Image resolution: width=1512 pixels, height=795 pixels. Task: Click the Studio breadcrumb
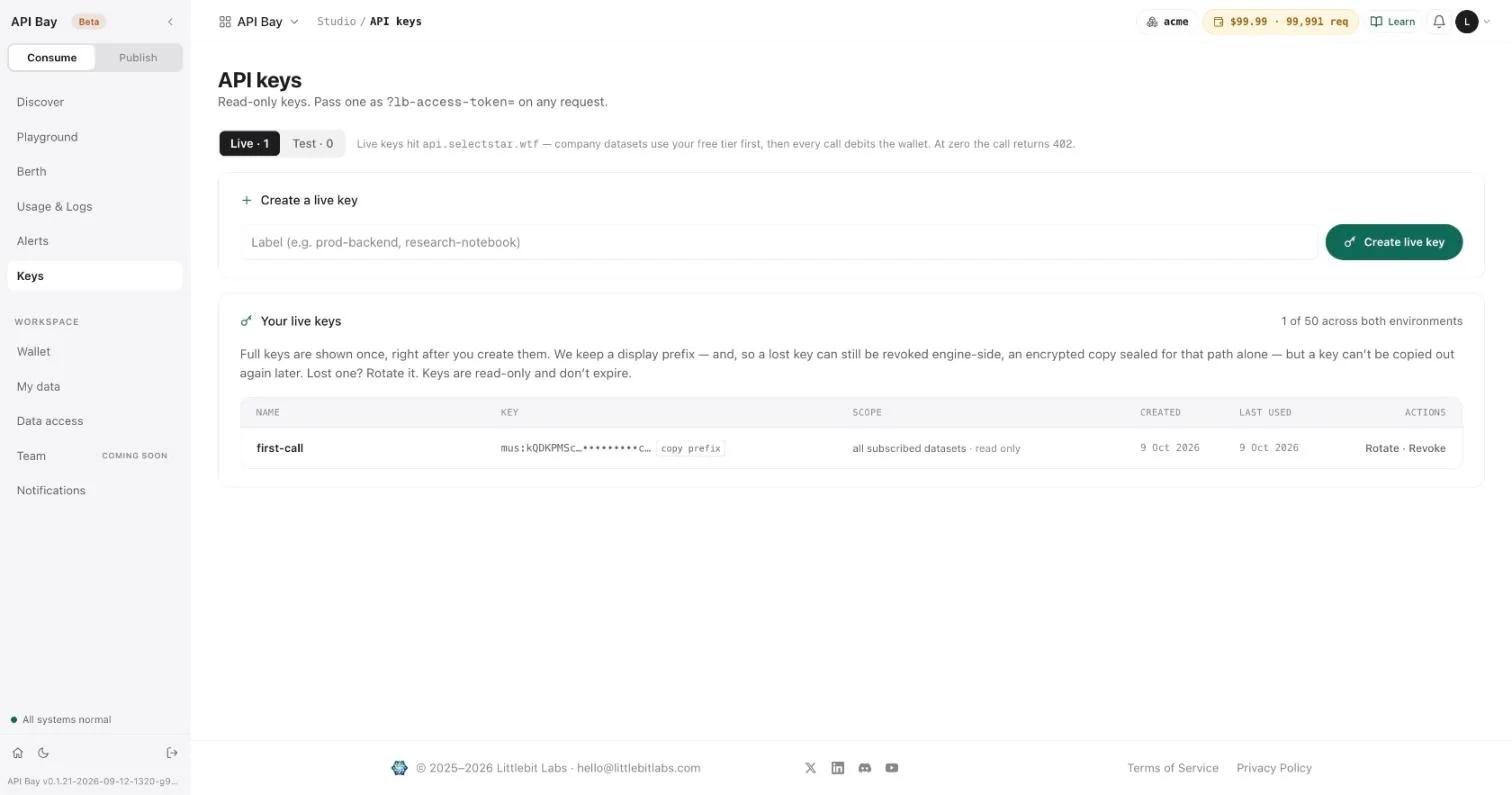pos(336,21)
